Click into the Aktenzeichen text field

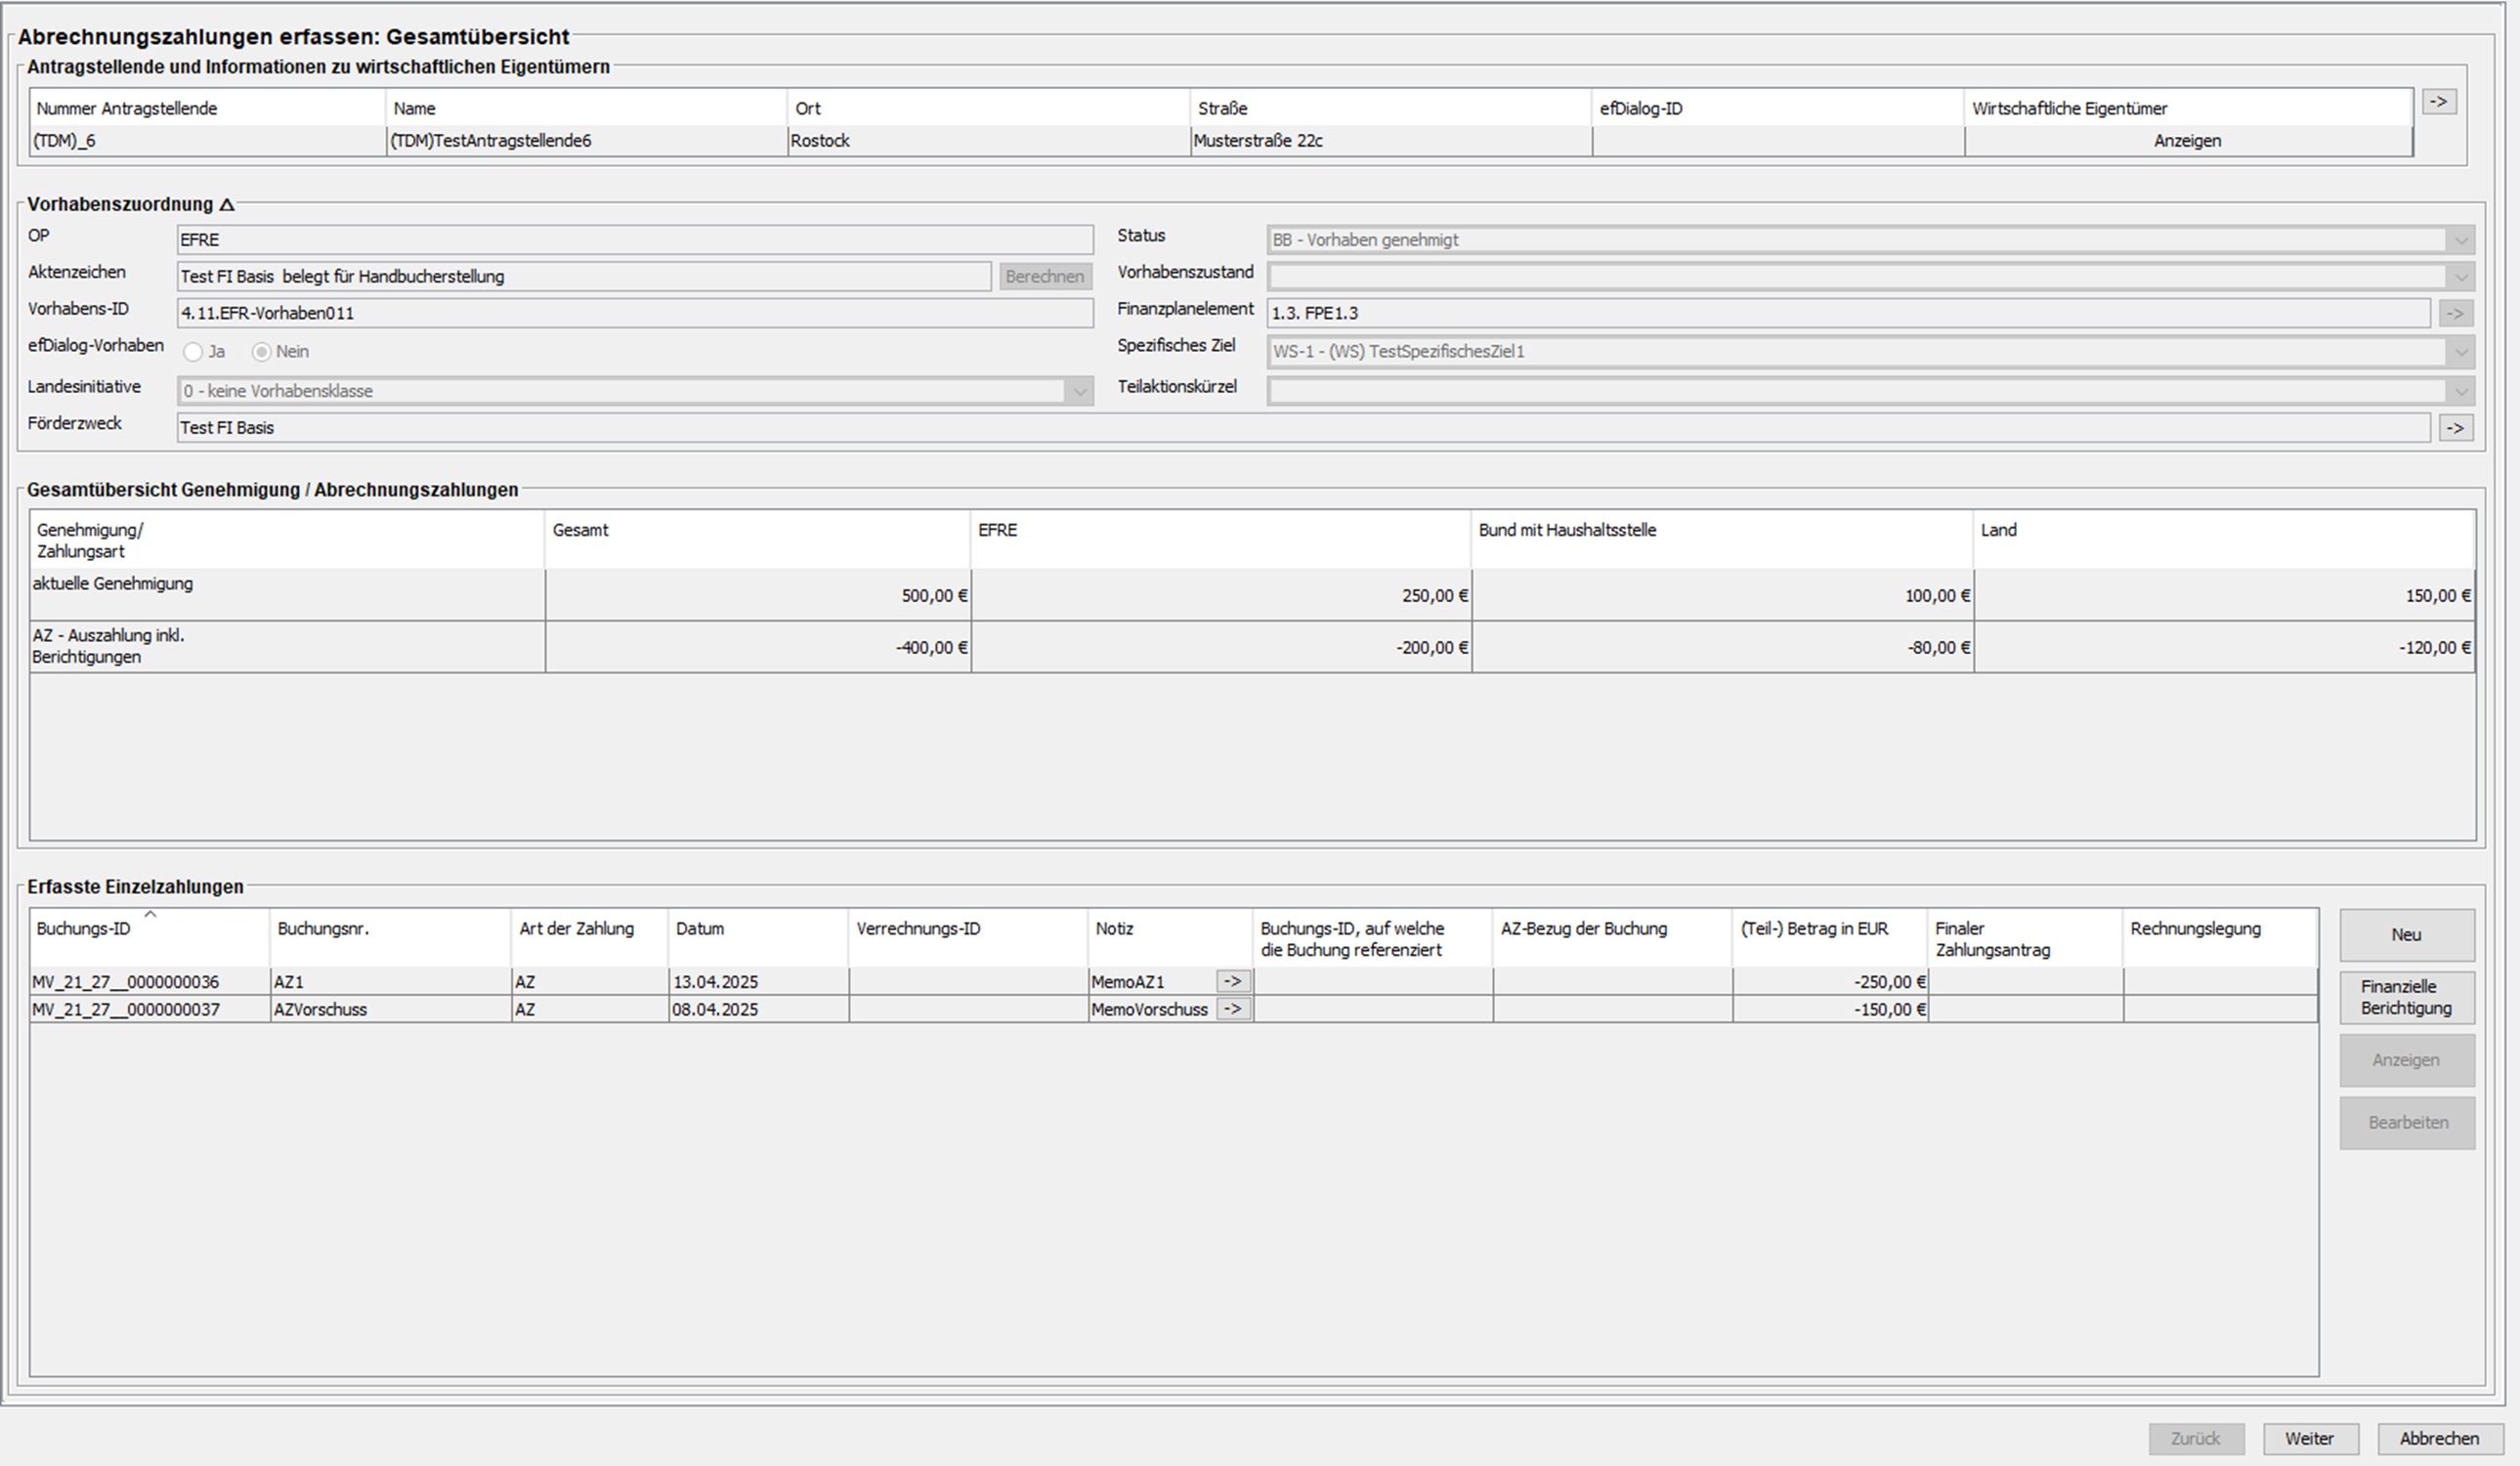[x=584, y=277]
